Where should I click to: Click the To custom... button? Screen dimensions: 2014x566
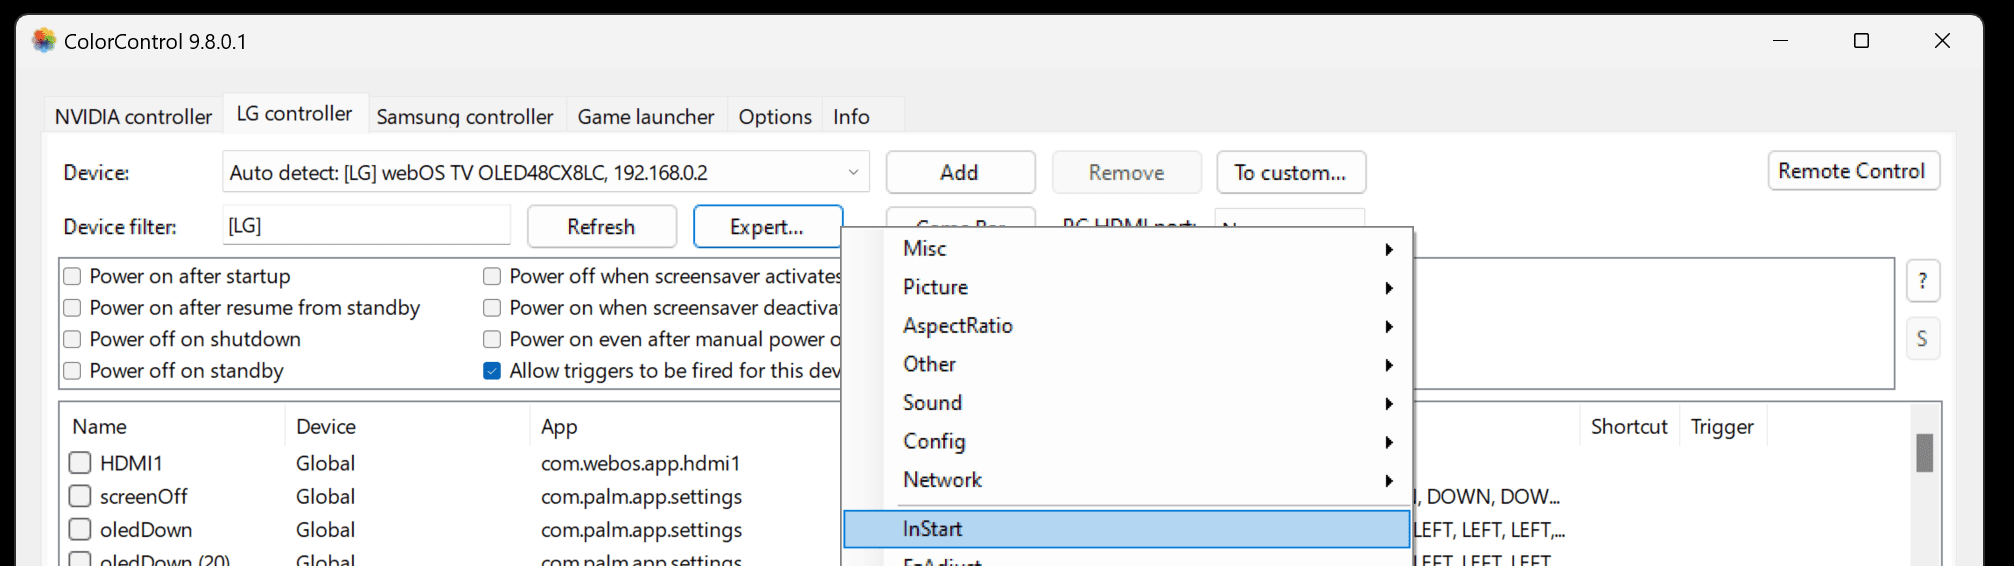(x=1291, y=172)
